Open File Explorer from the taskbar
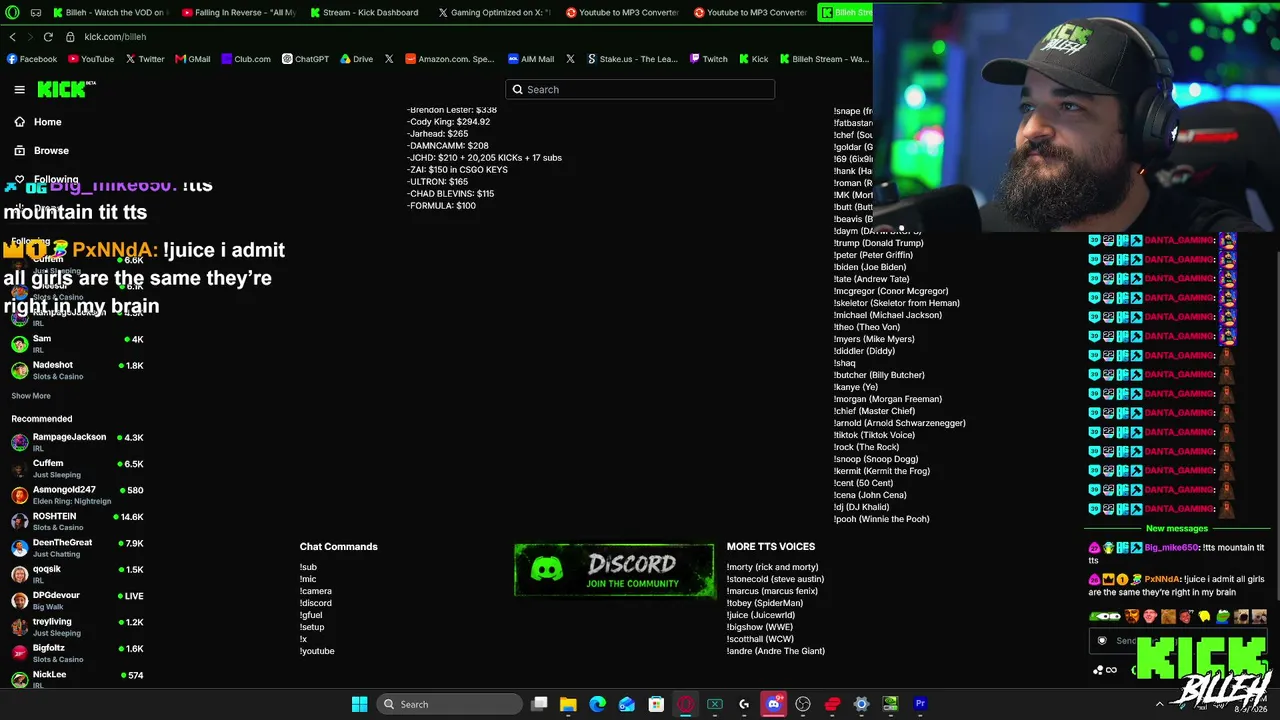The width and height of the screenshot is (1280, 720). (x=568, y=704)
